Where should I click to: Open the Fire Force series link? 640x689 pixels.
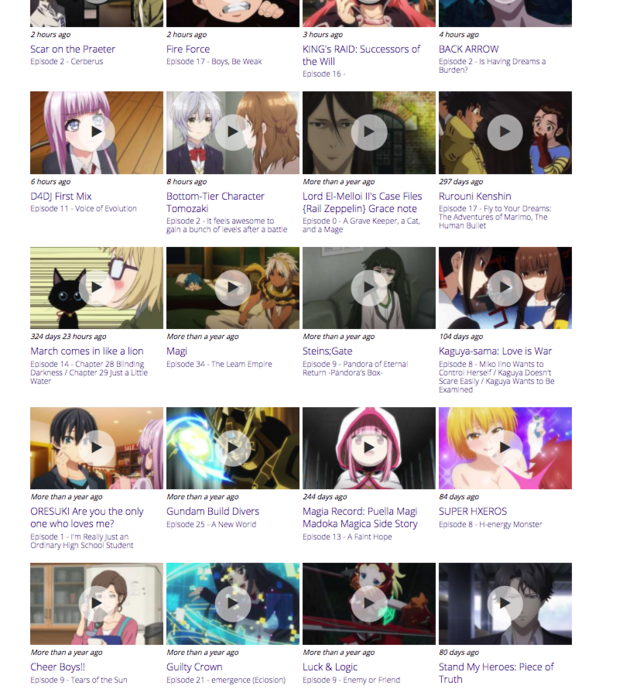(x=188, y=49)
